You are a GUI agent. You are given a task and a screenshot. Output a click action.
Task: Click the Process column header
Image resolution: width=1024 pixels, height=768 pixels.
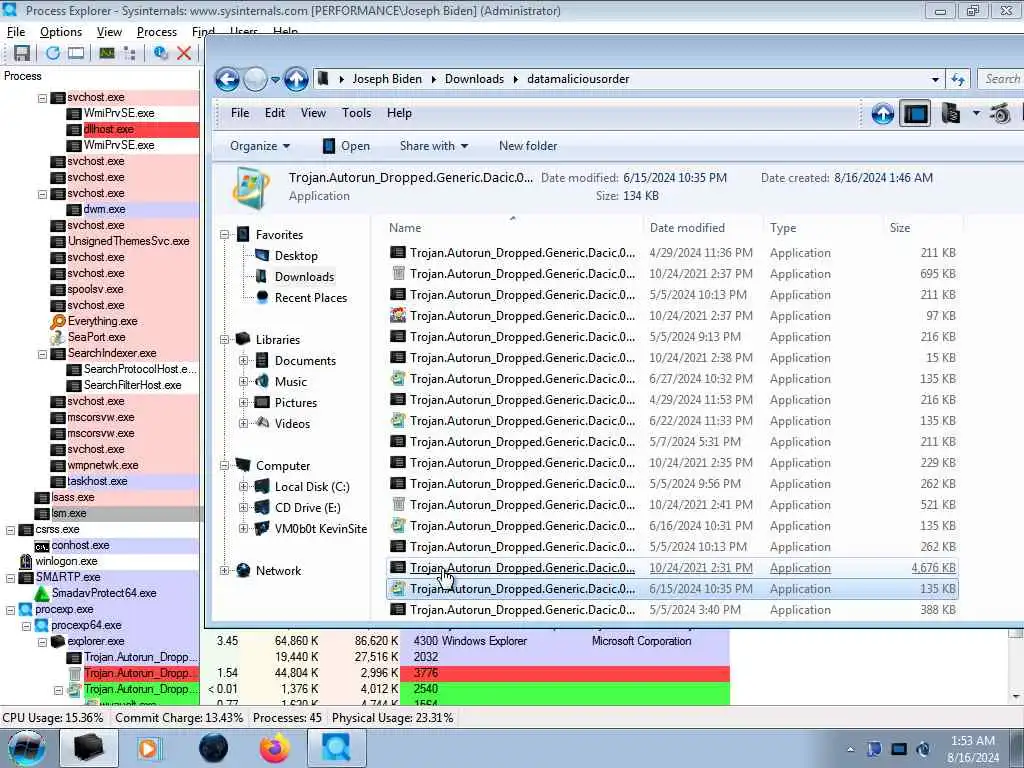[x=100, y=76]
